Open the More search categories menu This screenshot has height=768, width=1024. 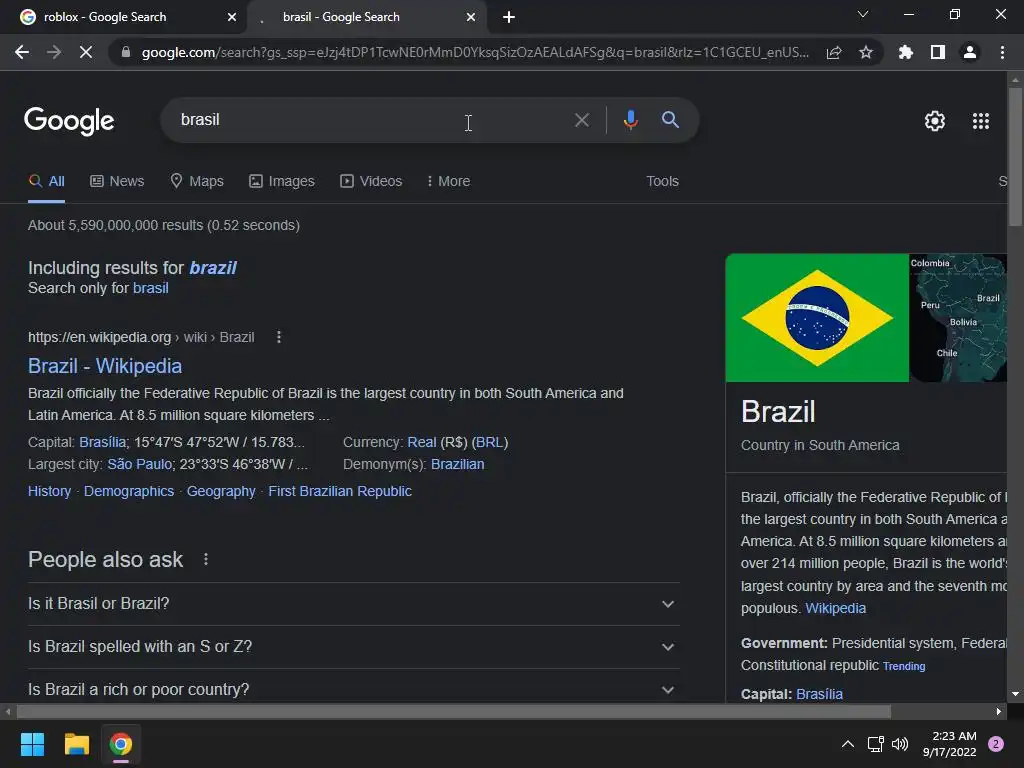448,182
